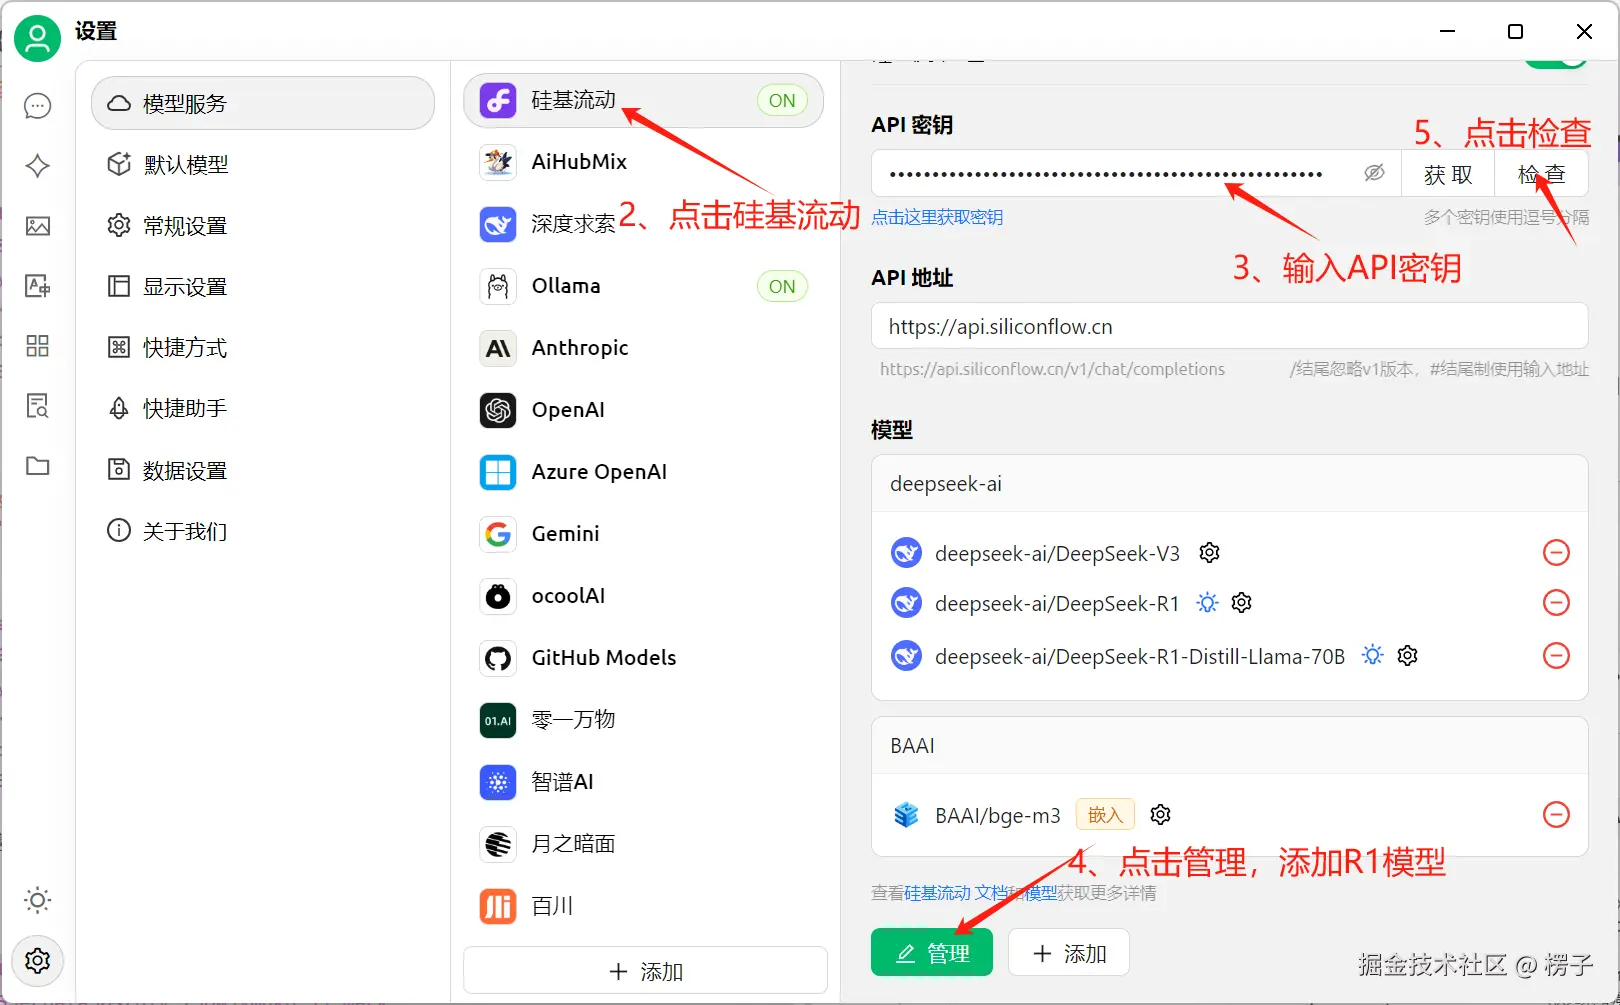Viewport: 1620px width, 1005px height.
Task: Open the files folder sidebar icon
Action: [x=38, y=466]
